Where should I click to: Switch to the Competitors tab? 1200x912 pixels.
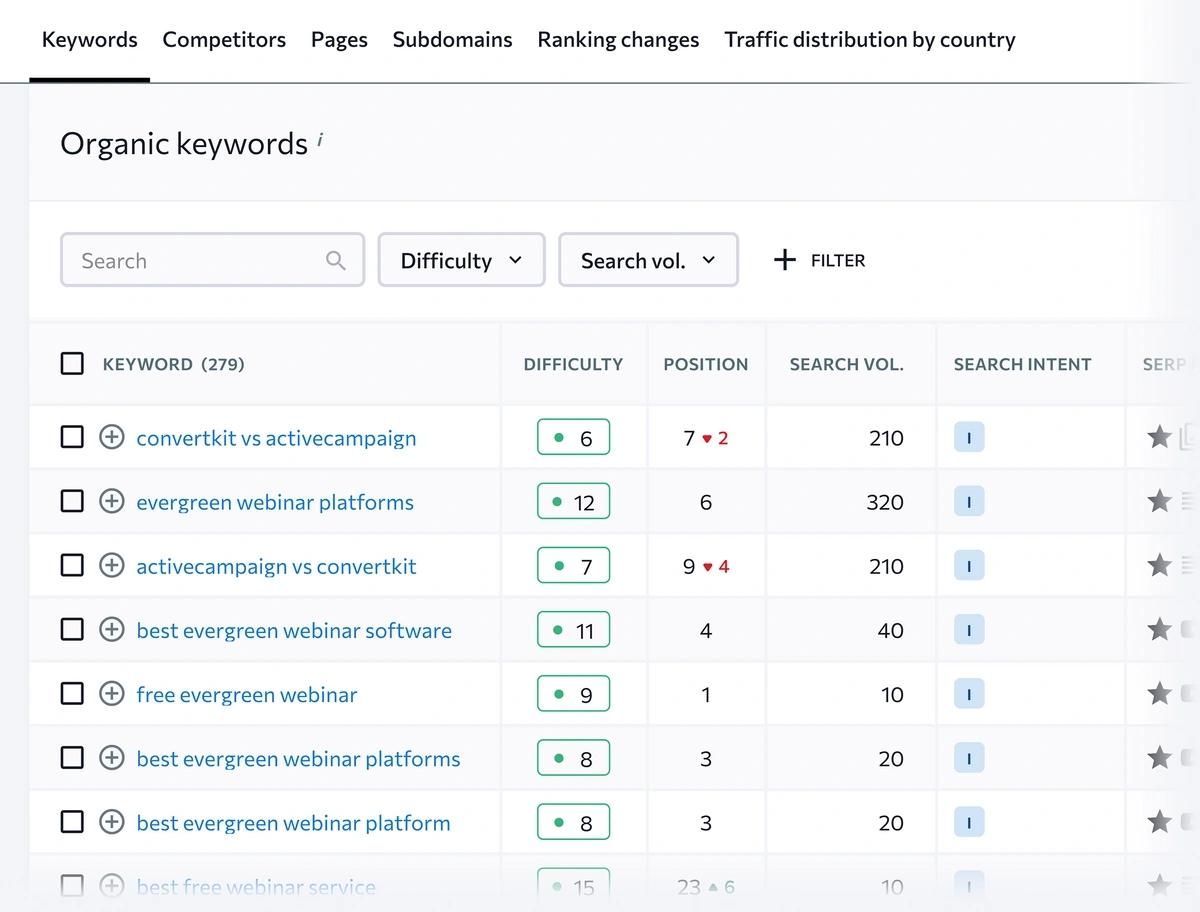tap(224, 40)
